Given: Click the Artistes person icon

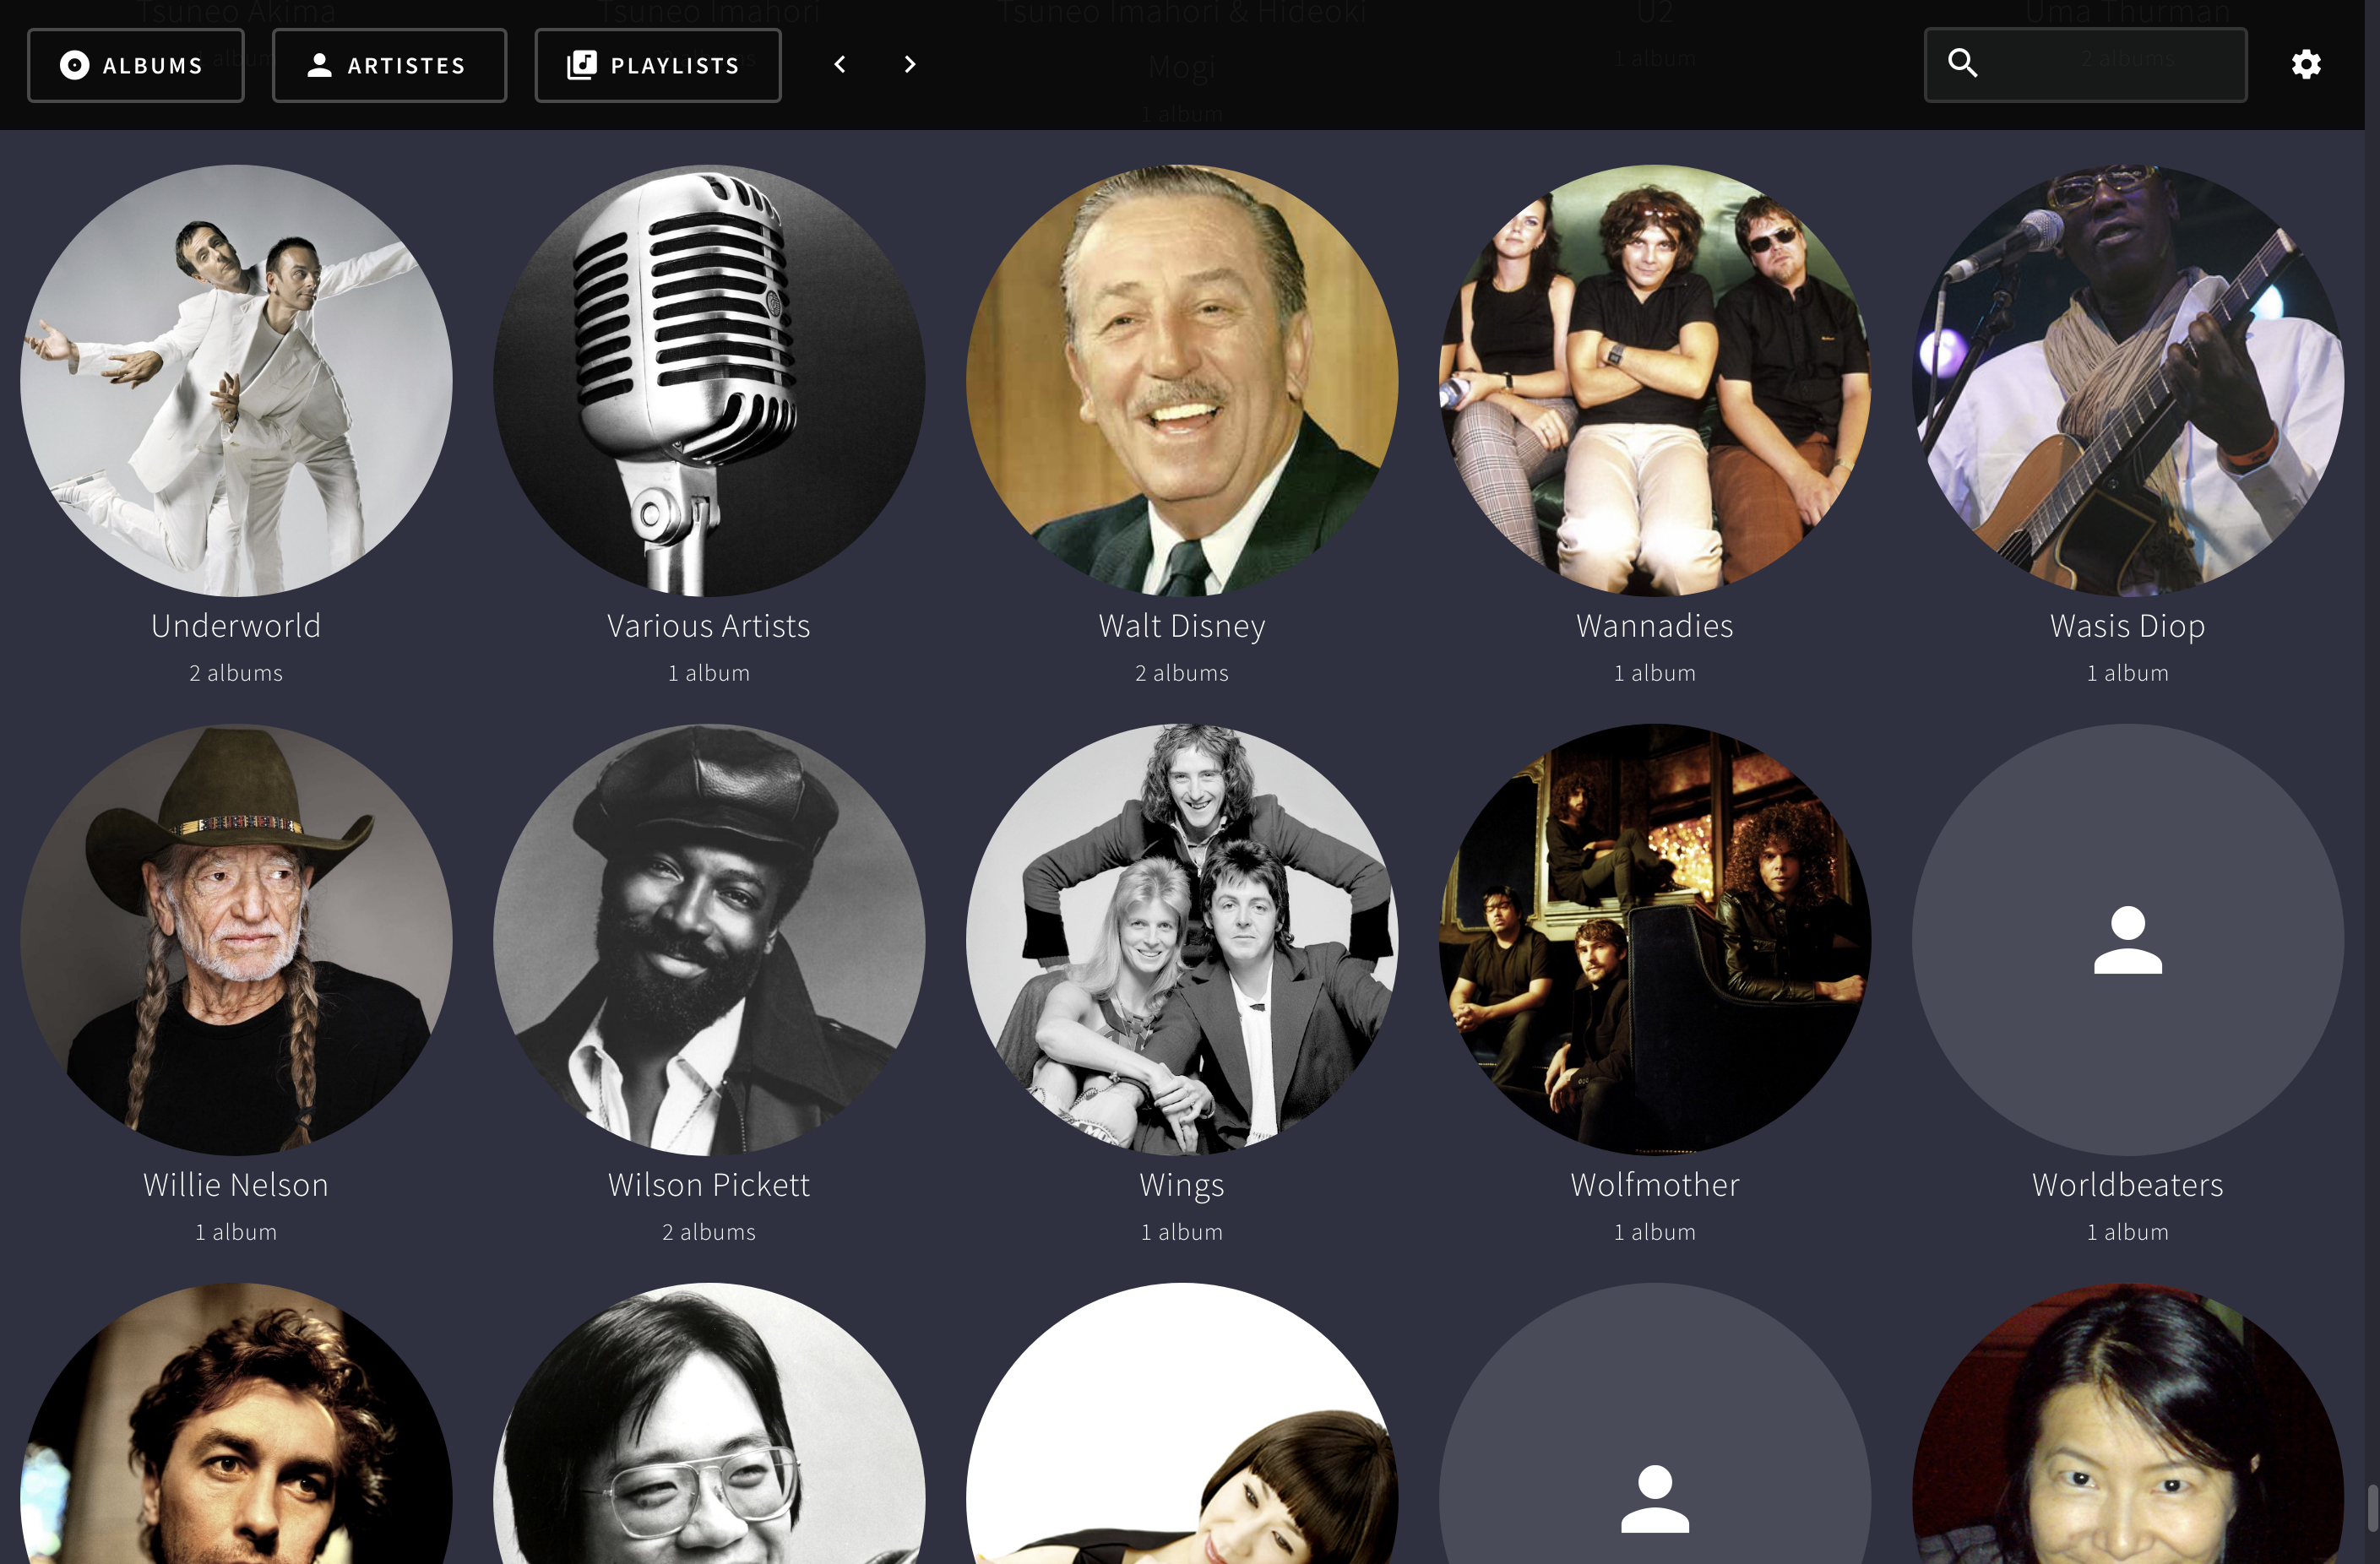Looking at the screenshot, I should (x=318, y=64).
